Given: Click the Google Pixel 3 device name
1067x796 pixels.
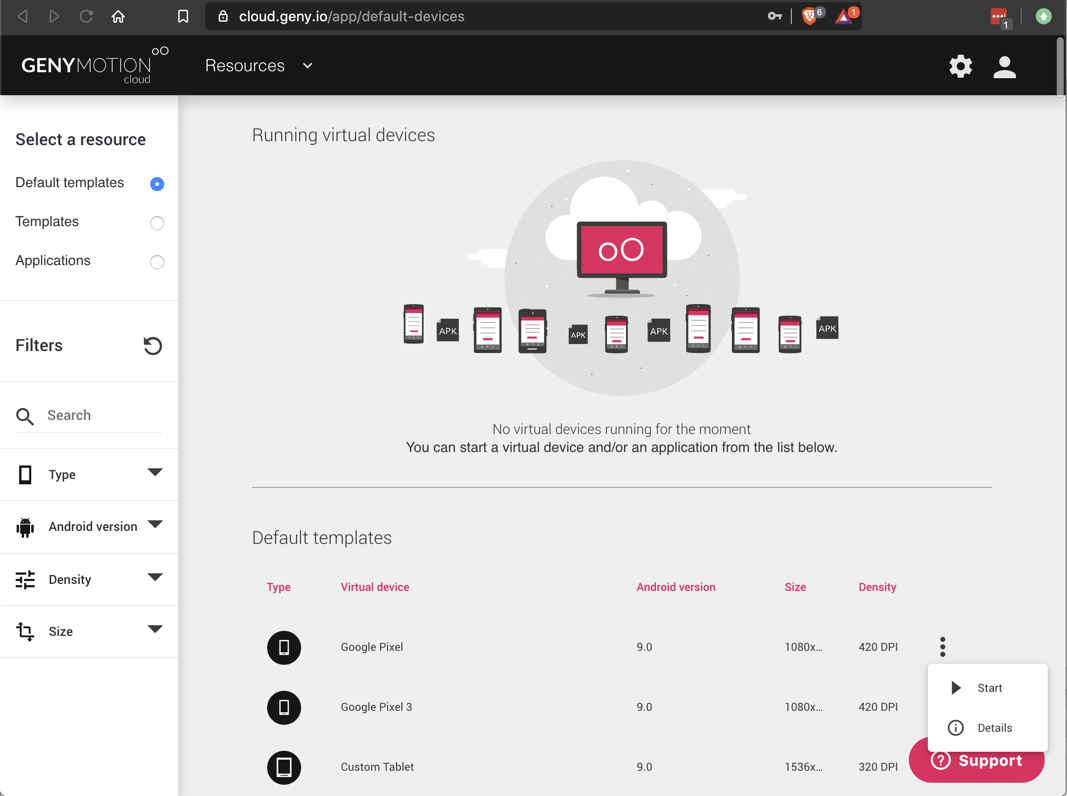Looking at the screenshot, I should coord(376,707).
